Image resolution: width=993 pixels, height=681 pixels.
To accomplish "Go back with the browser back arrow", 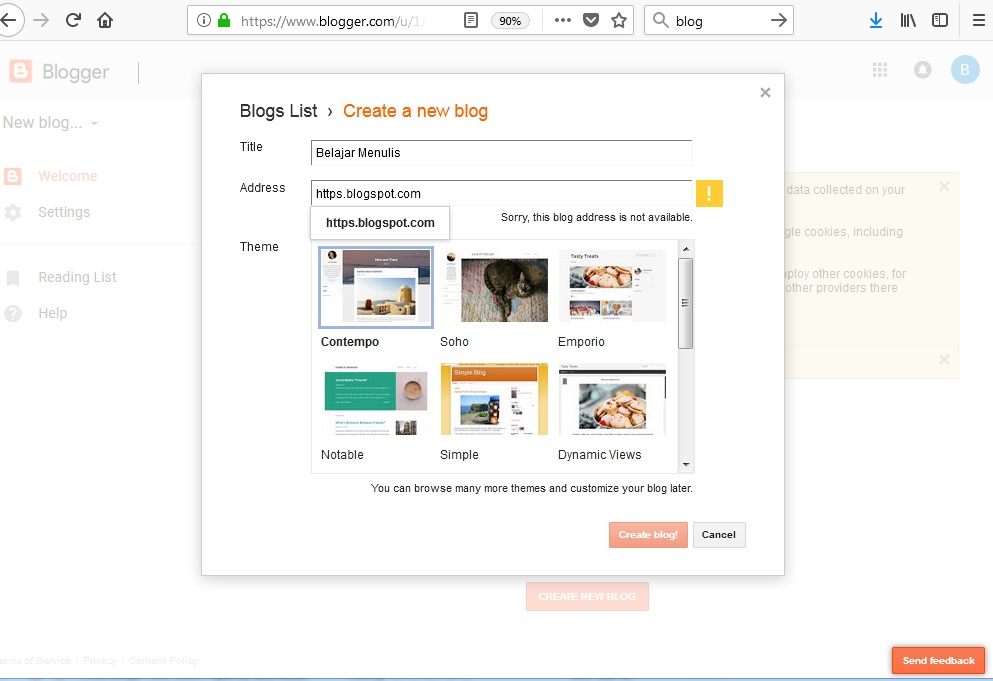I will coord(8,20).
